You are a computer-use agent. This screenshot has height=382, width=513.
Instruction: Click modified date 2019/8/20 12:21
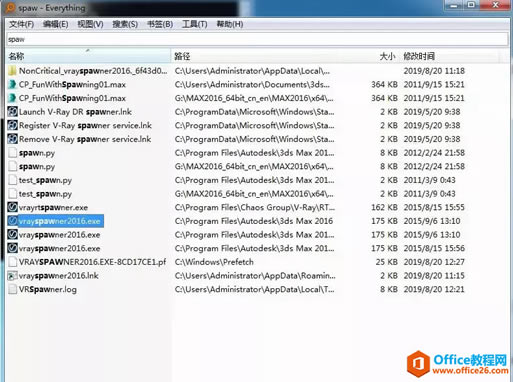[434, 289]
